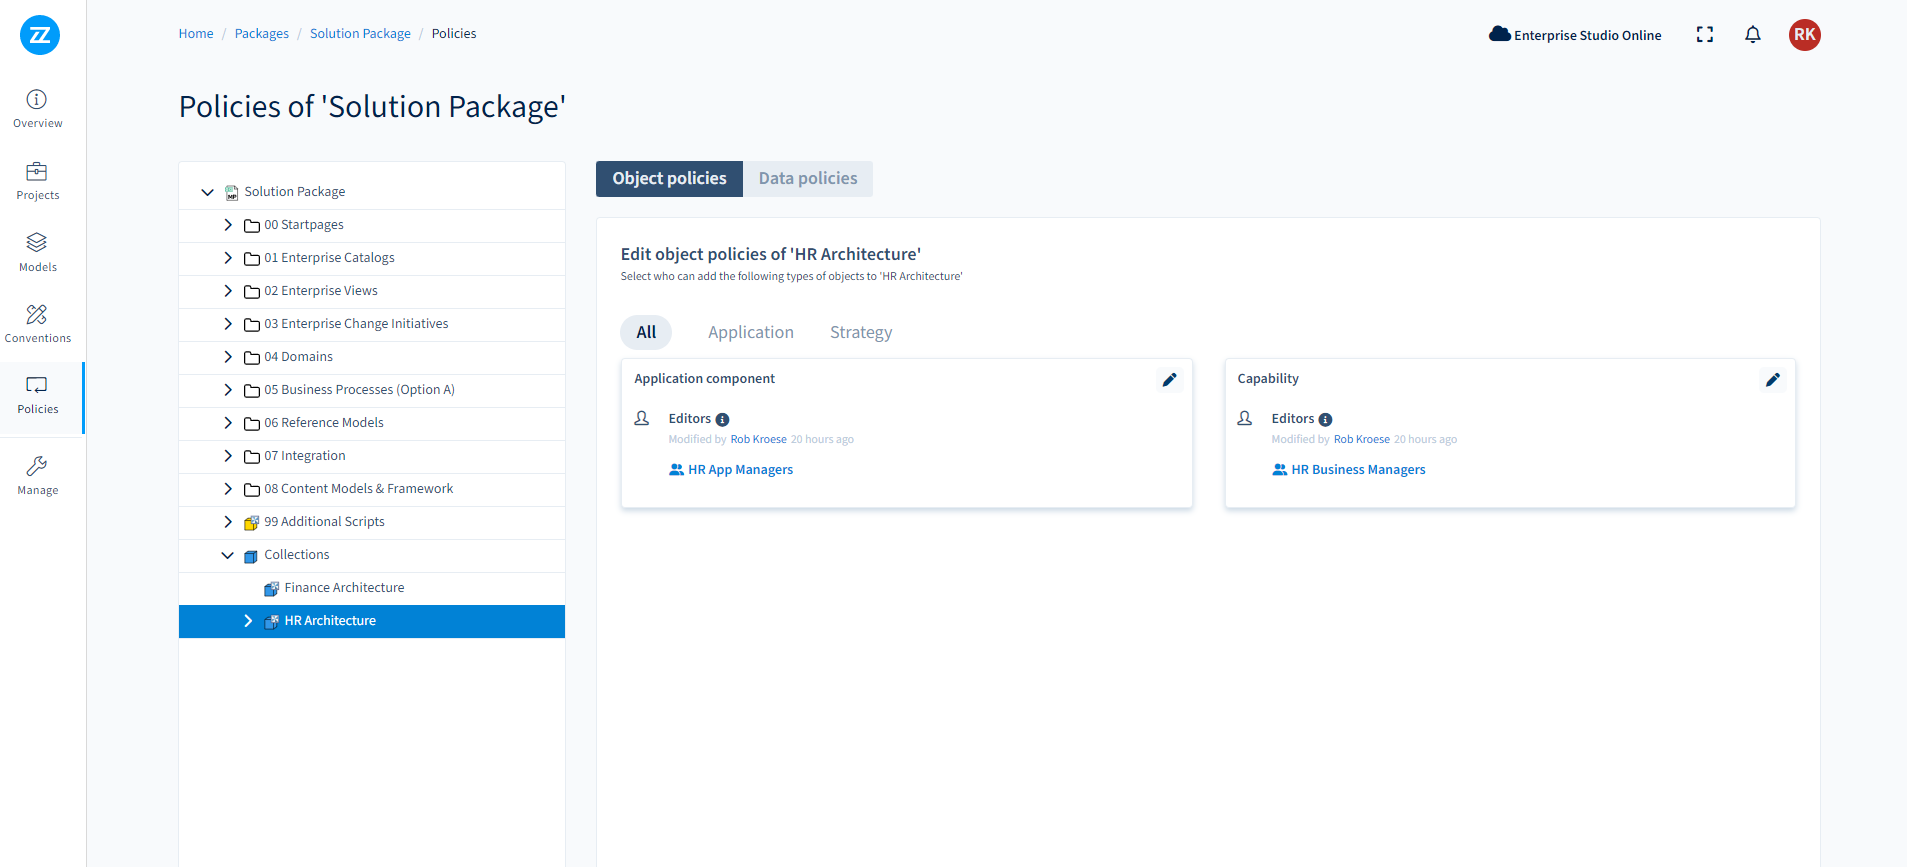Open the HR Business Managers group link
This screenshot has height=867, width=1907.
1358,470
